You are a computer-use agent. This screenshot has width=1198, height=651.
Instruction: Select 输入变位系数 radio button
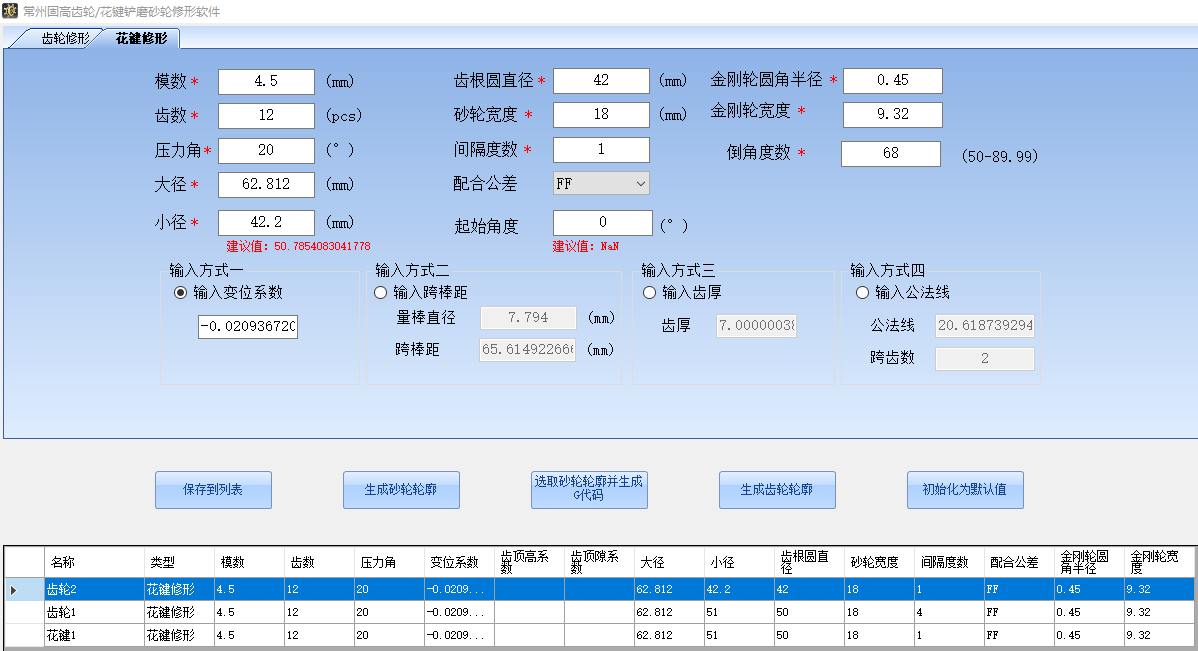click(181, 293)
